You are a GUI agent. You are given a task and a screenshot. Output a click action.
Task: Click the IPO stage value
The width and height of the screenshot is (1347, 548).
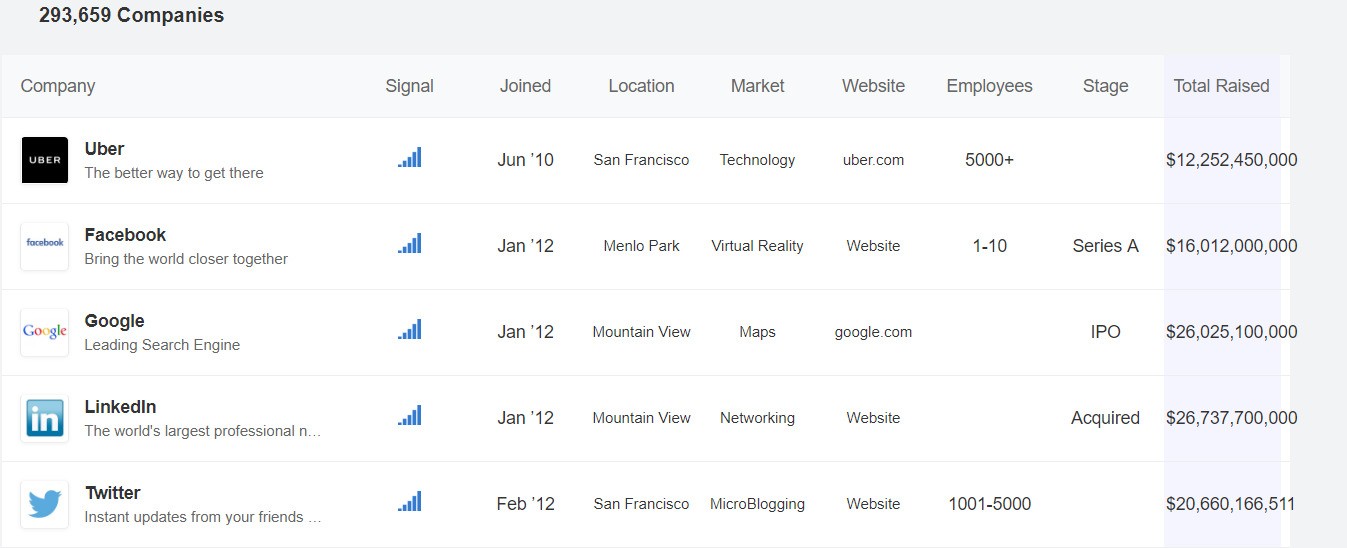click(x=1106, y=332)
